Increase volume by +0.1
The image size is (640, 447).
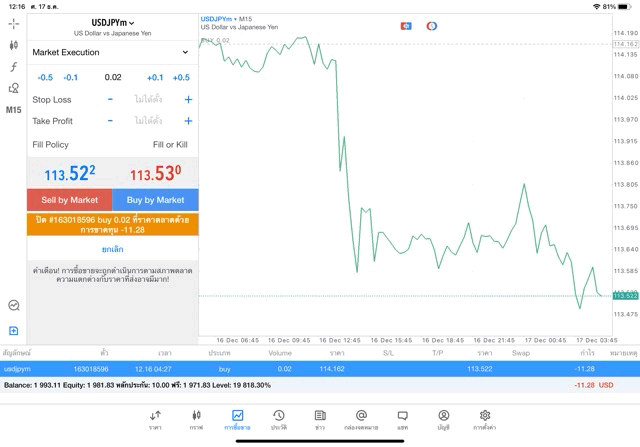155,77
